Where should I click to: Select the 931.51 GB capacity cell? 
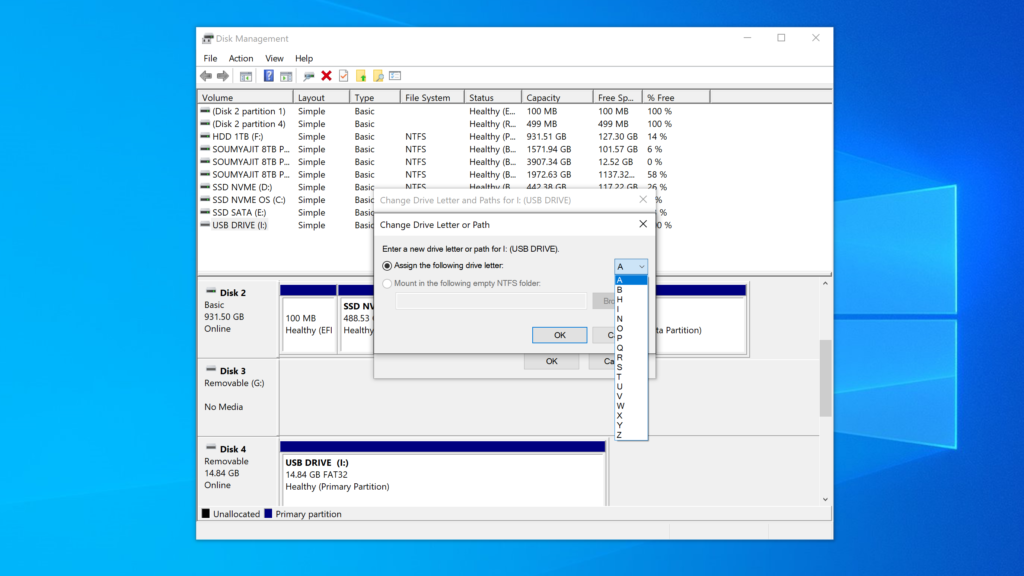pyautogui.click(x=547, y=136)
